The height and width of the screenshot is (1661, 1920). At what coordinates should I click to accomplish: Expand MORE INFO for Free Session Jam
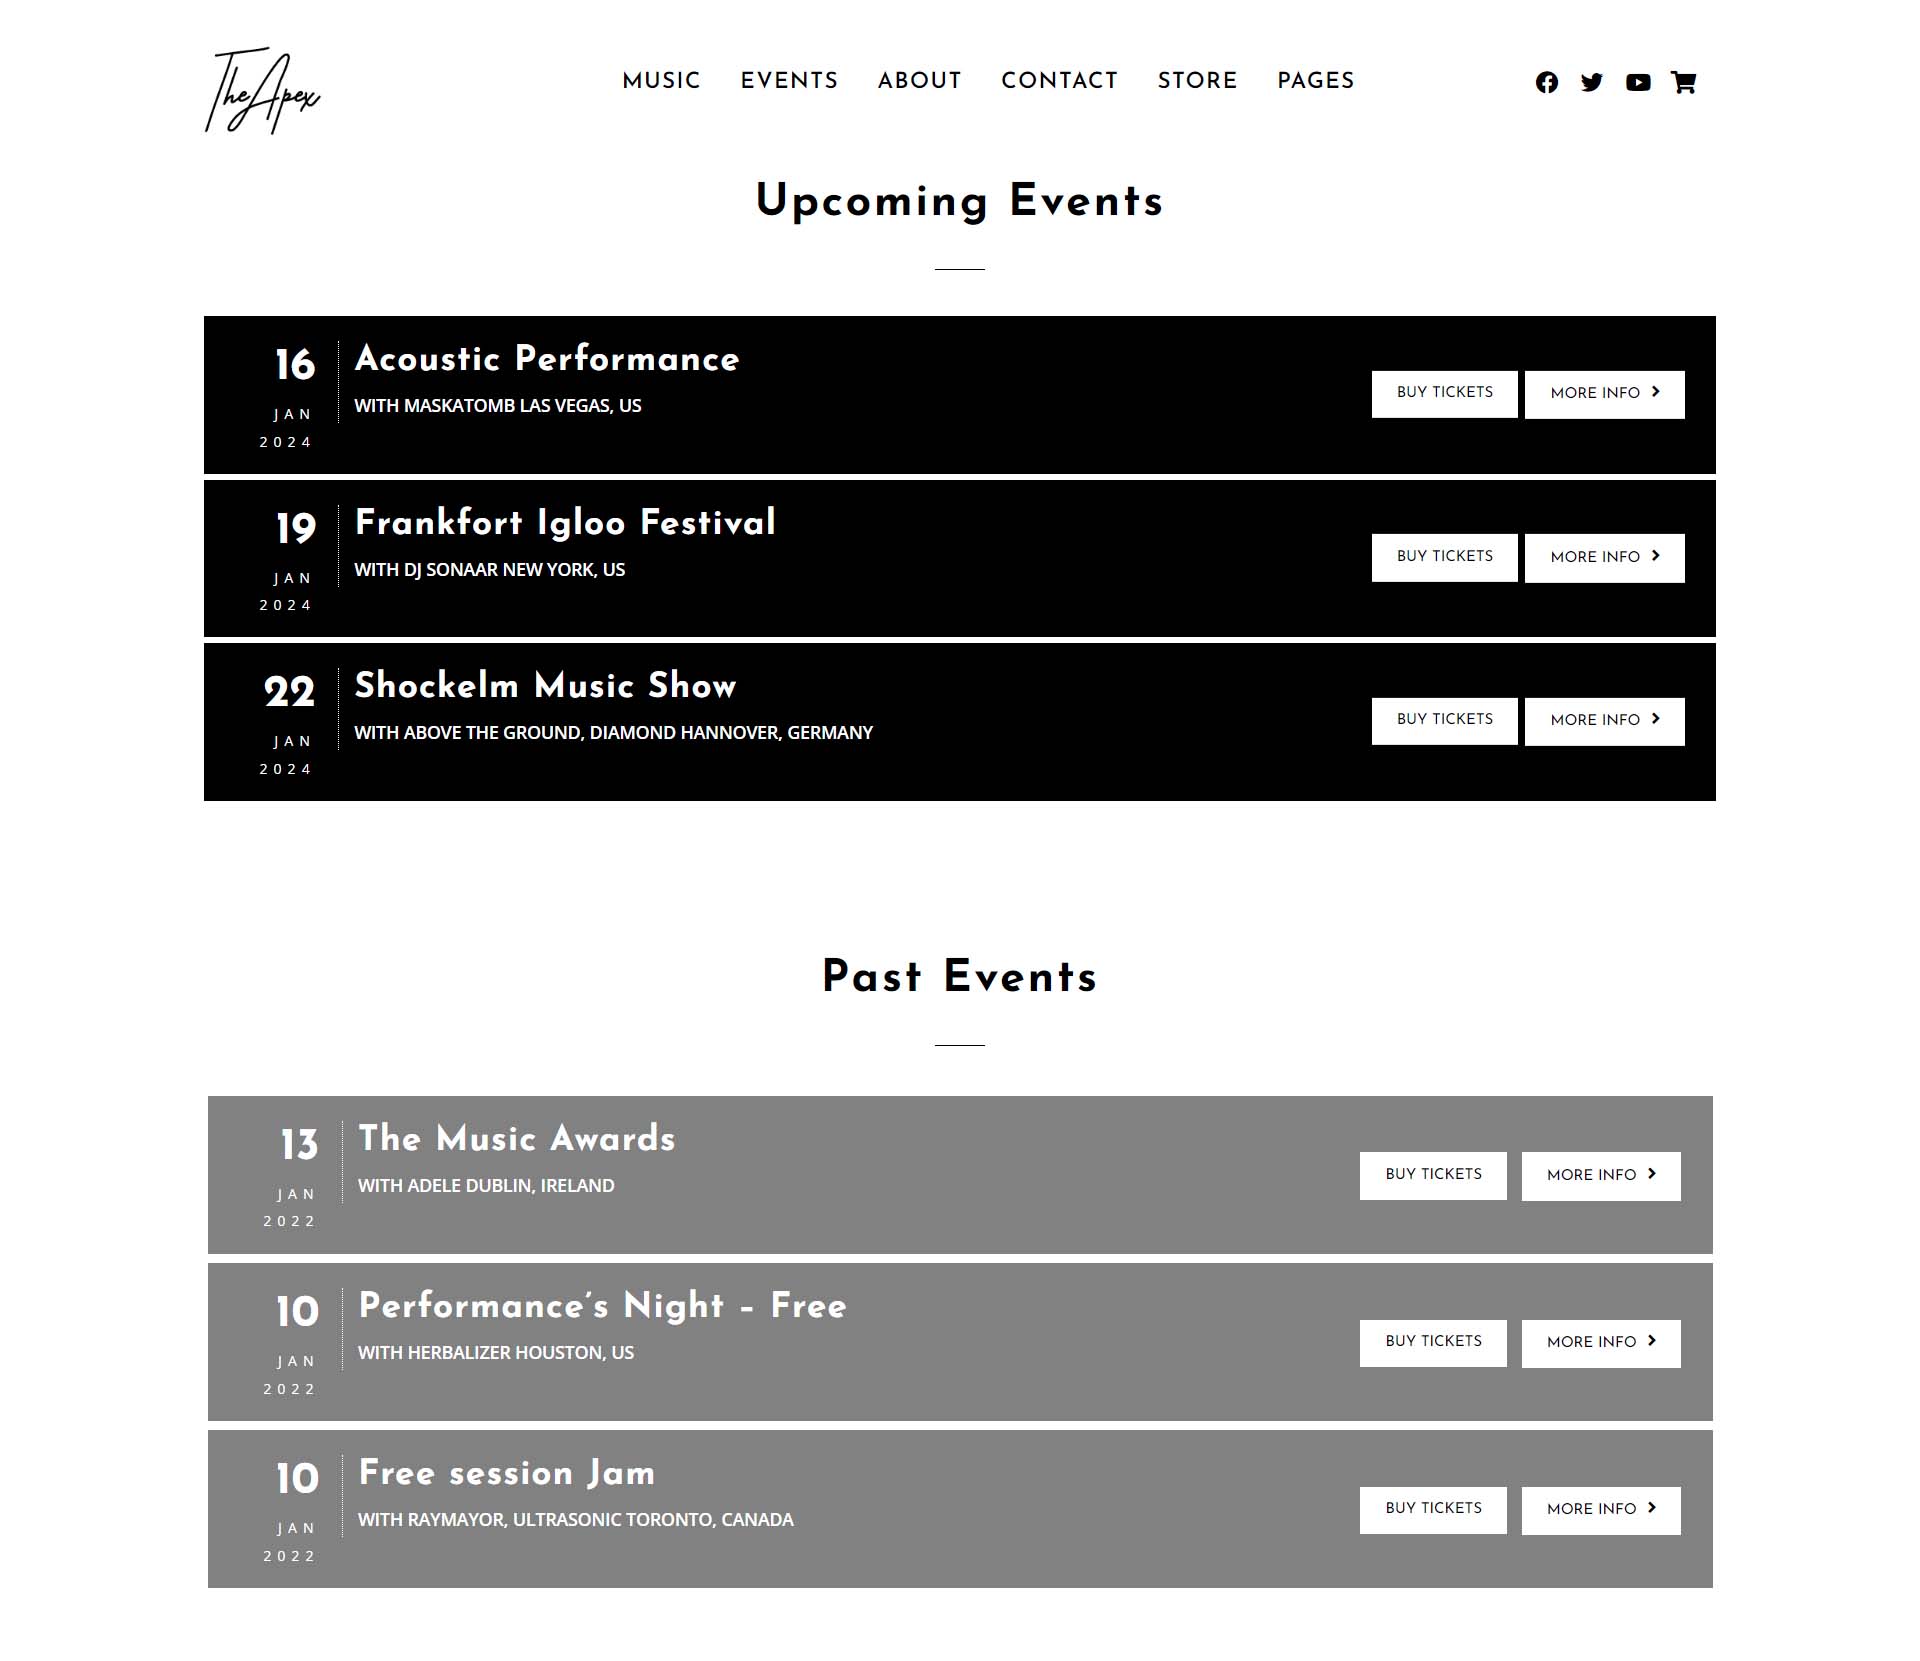(x=1600, y=1509)
